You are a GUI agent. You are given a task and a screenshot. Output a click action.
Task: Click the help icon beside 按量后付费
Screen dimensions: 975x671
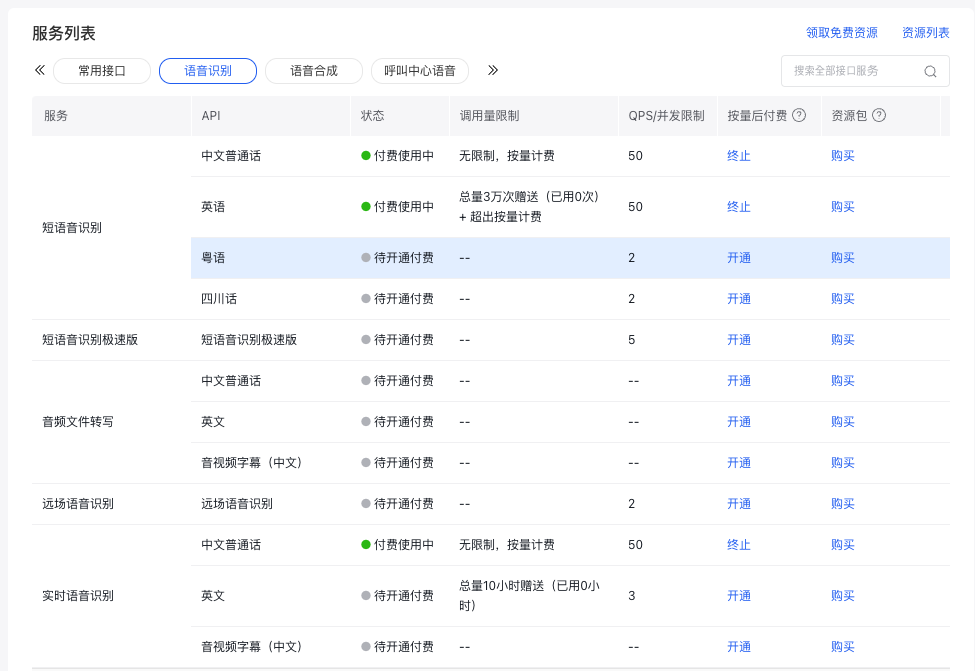coord(799,115)
